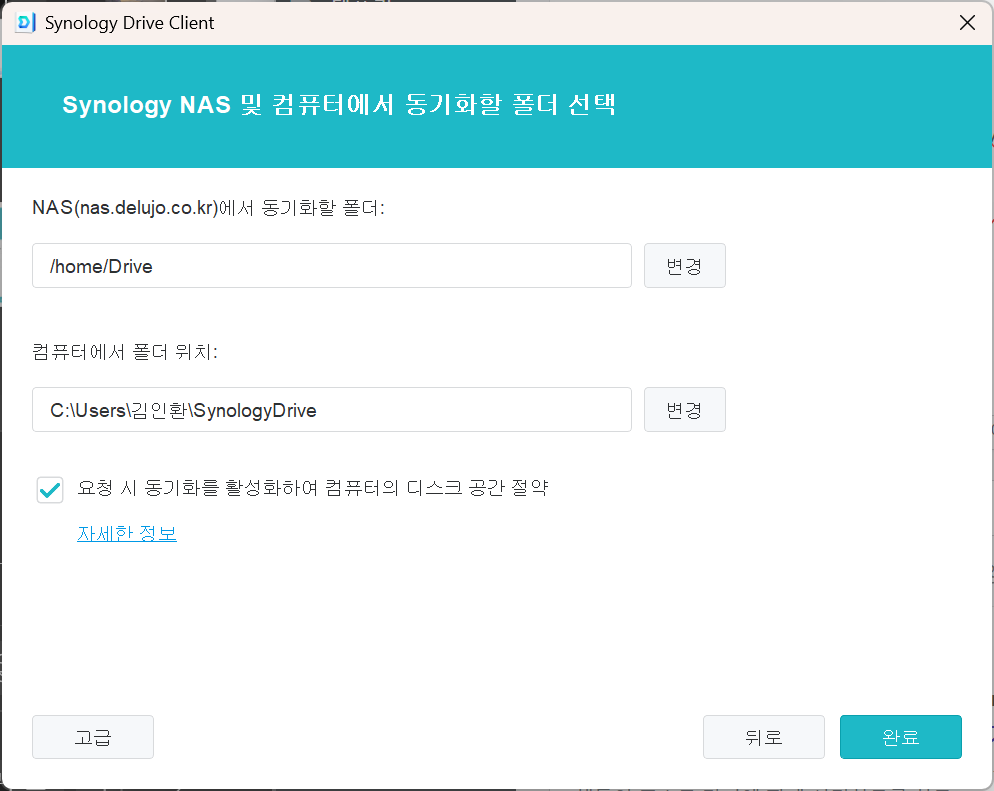Finish setup with the 완료 button
This screenshot has width=994, height=791.
pyautogui.click(x=900, y=736)
